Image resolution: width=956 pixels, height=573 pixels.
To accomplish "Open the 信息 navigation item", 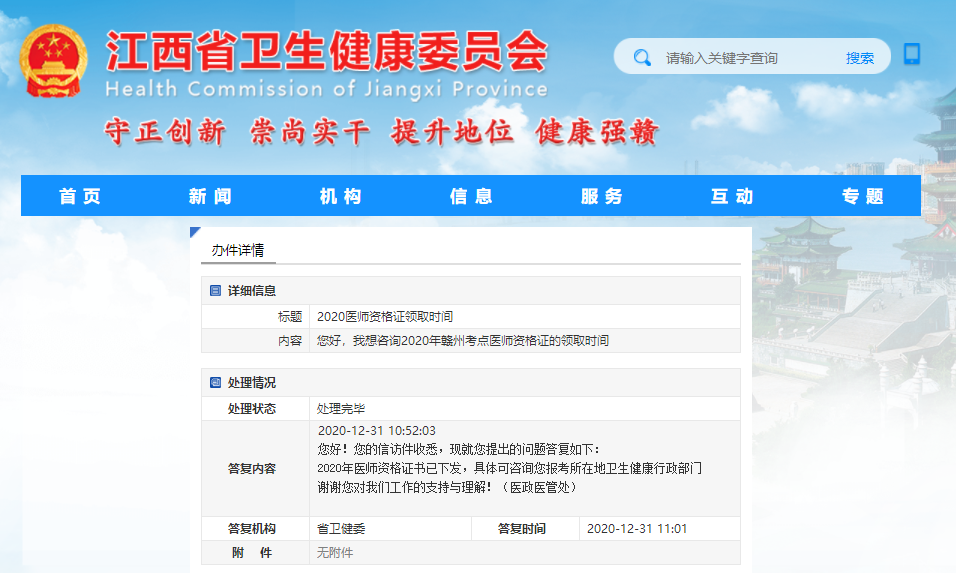I will coord(471,196).
